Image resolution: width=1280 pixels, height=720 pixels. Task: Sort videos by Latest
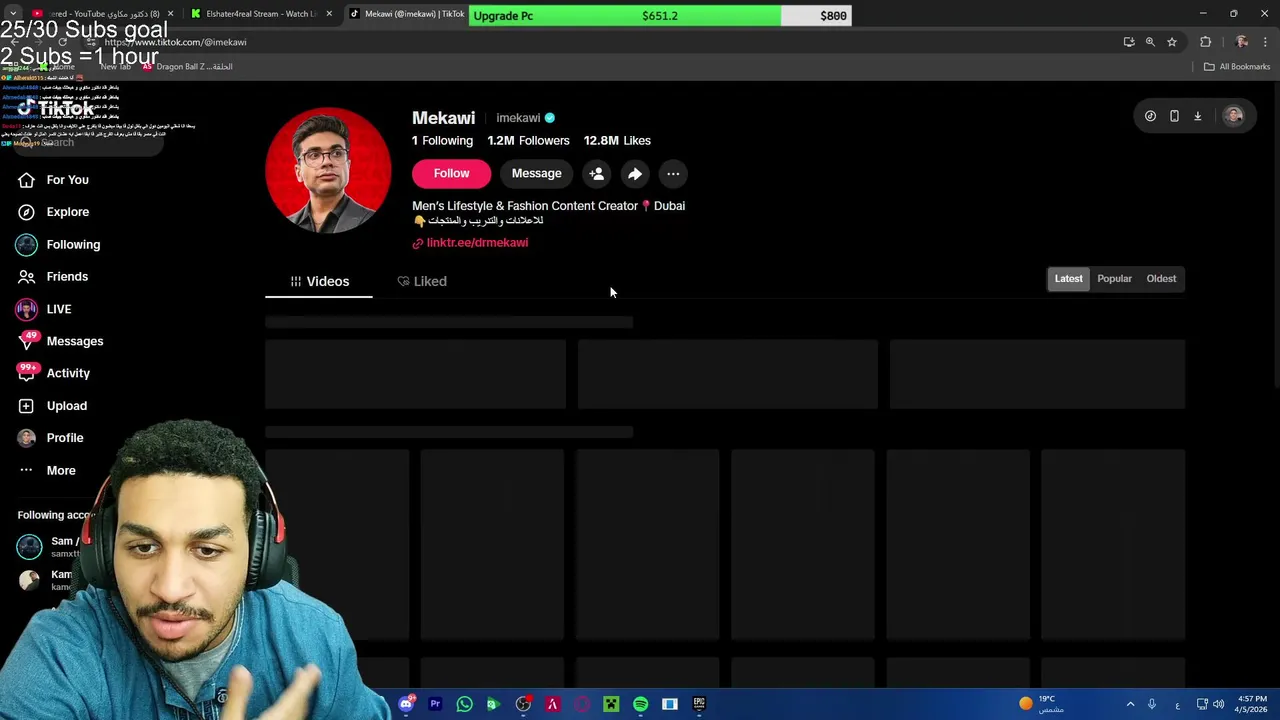pyautogui.click(x=1068, y=279)
